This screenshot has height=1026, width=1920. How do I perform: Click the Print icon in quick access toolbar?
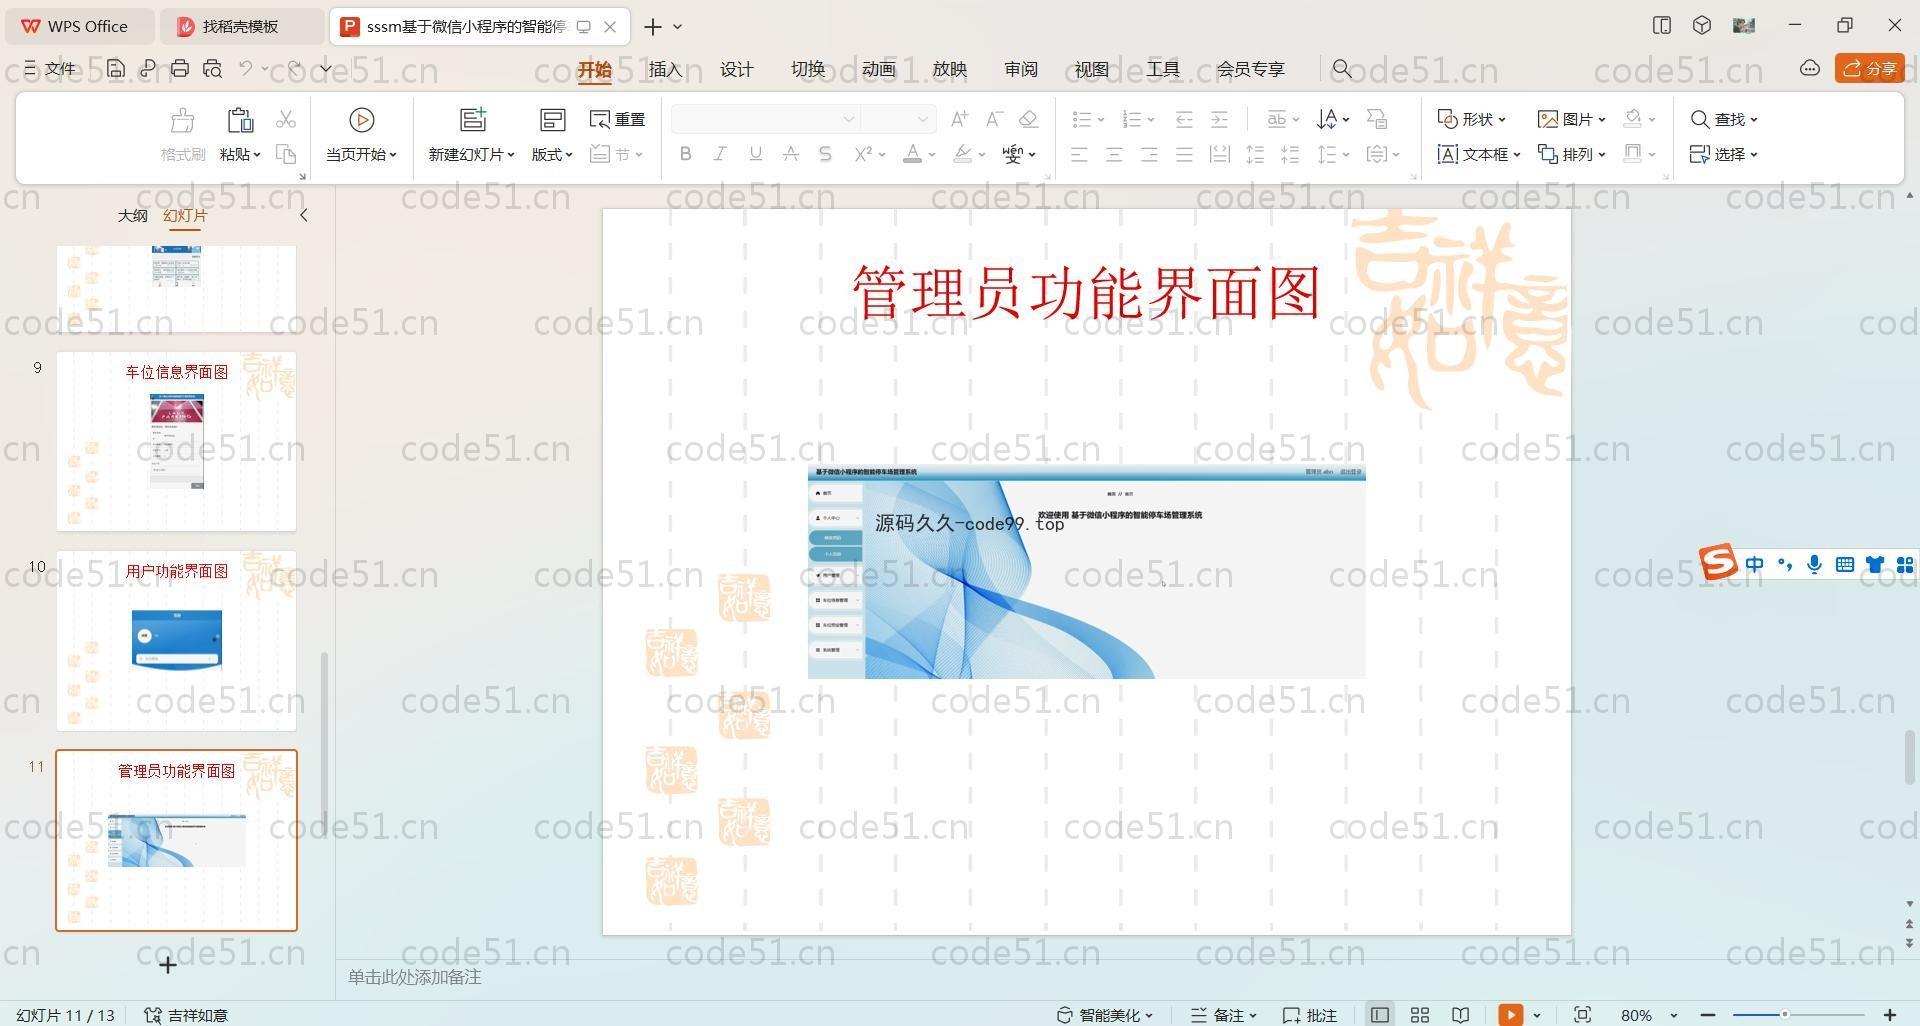click(180, 69)
